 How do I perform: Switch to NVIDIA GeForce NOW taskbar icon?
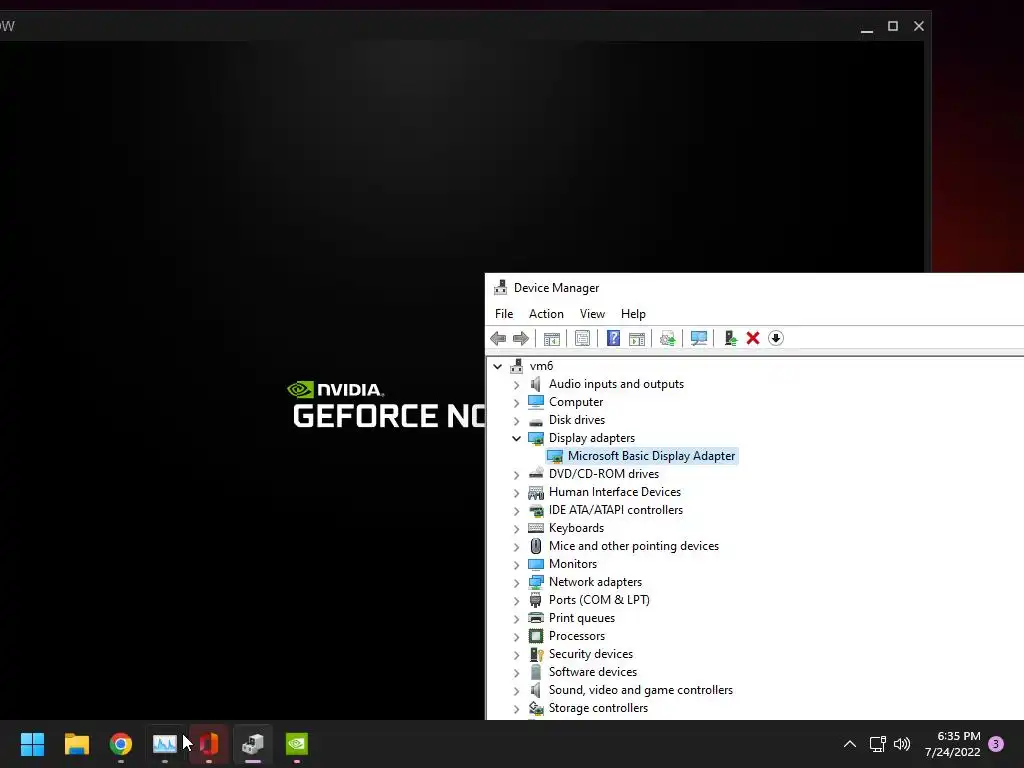coord(297,744)
